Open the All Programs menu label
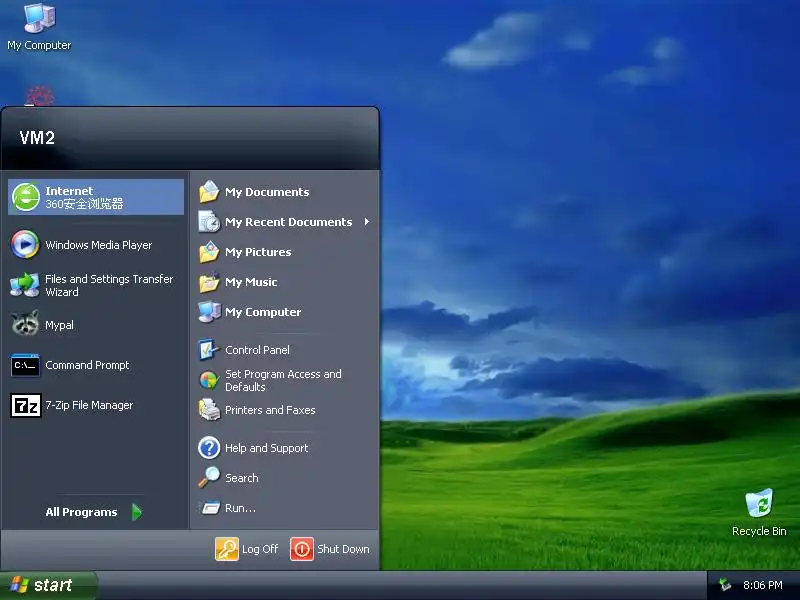800x600 pixels. (81, 512)
